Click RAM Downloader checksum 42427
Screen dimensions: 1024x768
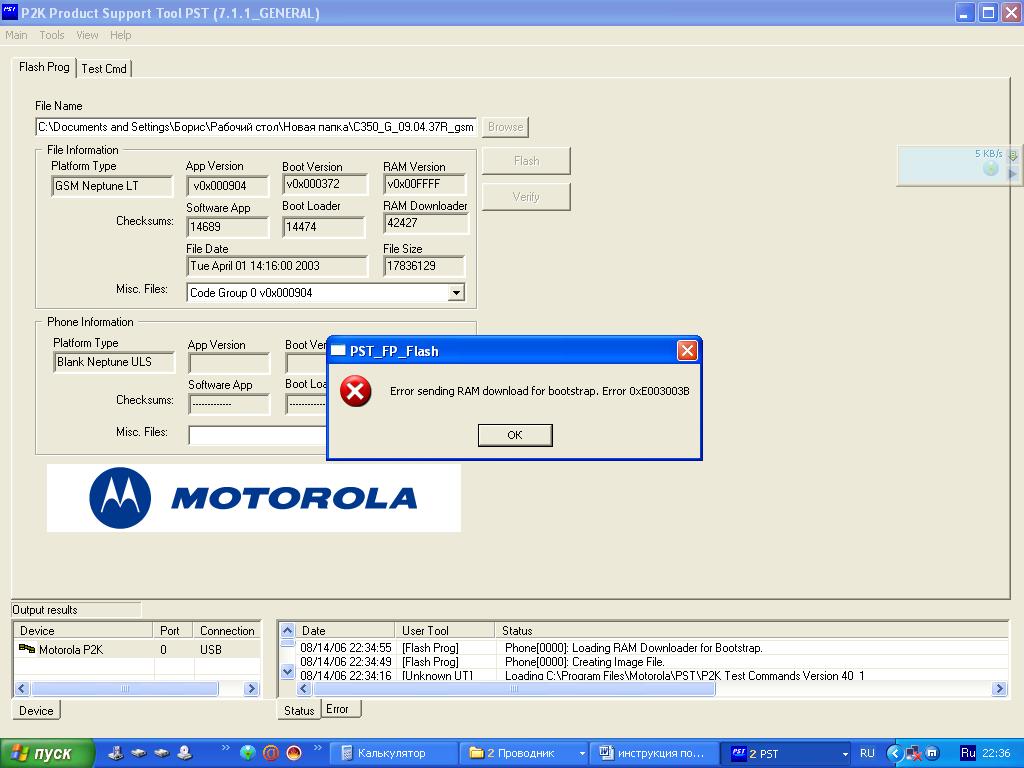coord(426,223)
